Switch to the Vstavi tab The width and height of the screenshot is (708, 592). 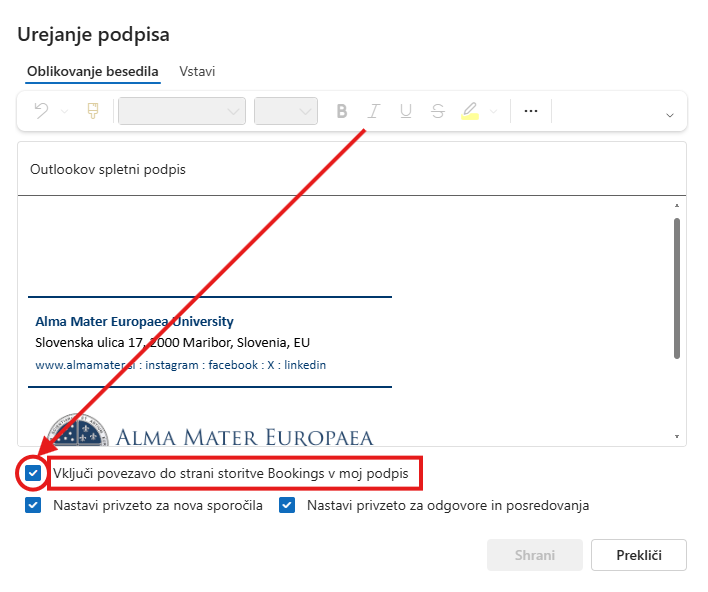(197, 71)
